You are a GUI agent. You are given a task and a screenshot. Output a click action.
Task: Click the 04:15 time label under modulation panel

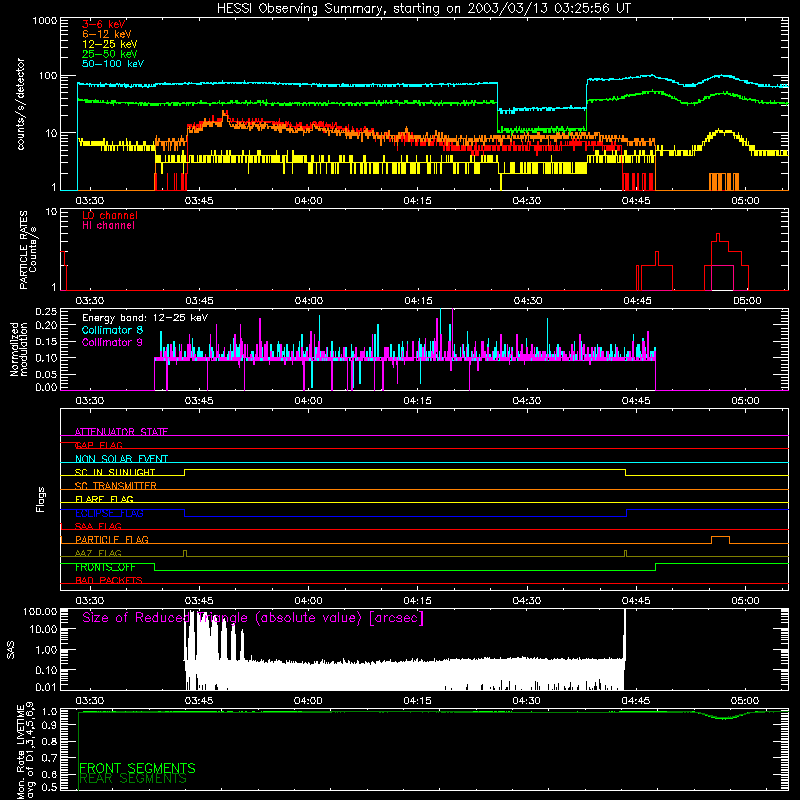[x=417, y=401]
